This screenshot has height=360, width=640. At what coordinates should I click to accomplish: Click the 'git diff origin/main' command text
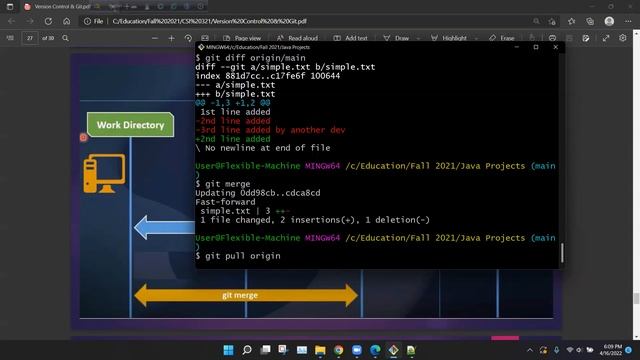coord(255,58)
